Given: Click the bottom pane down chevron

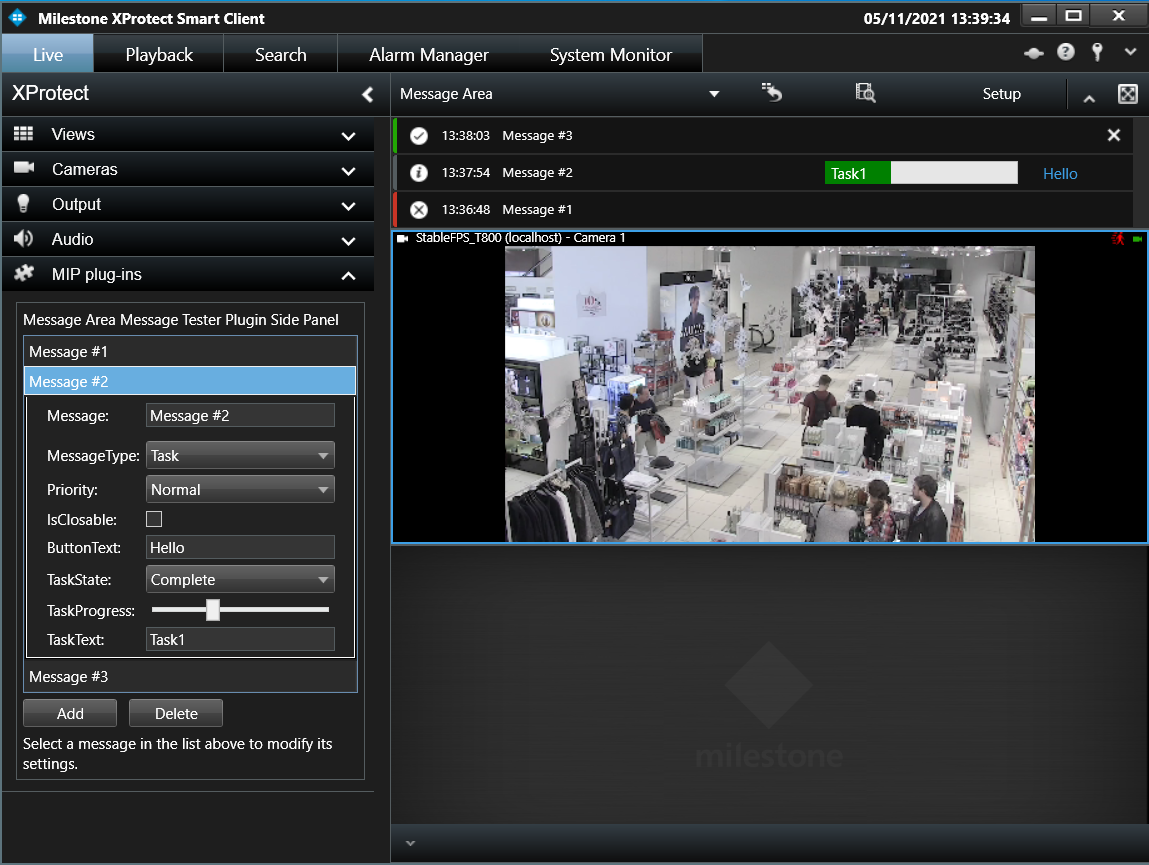Looking at the screenshot, I should click(x=410, y=843).
